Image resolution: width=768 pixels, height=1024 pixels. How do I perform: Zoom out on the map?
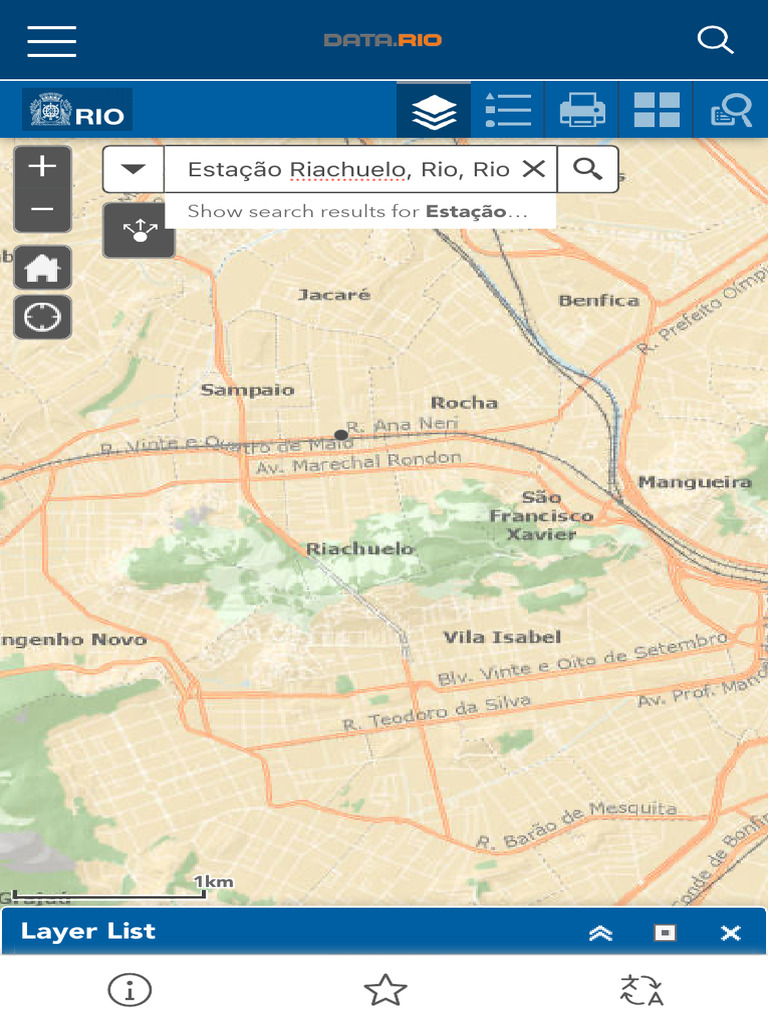click(x=42, y=210)
